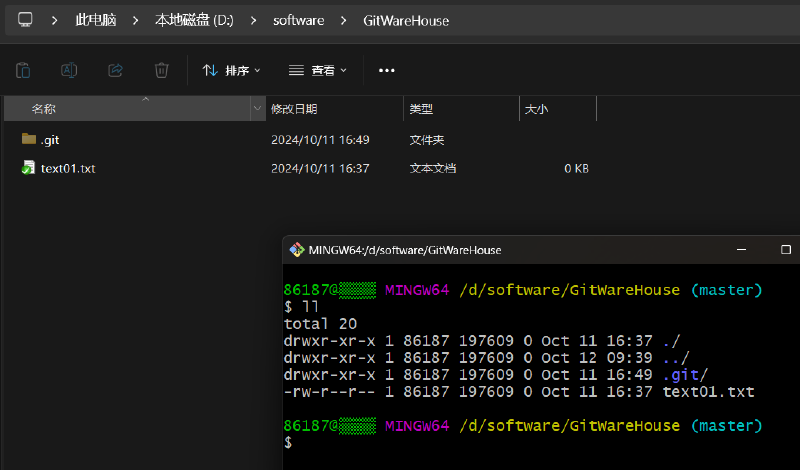Maximize the MINGW64 terminal window

pos(786,250)
